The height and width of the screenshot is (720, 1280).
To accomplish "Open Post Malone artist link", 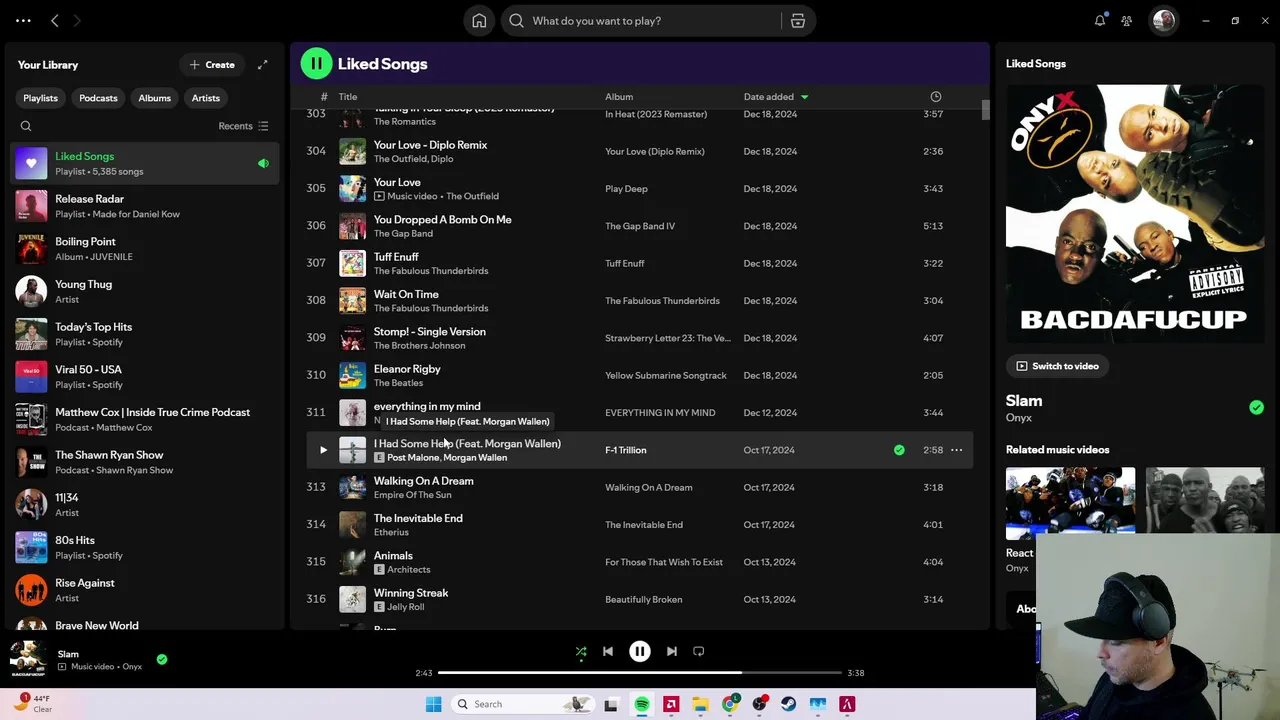I will (412, 458).
